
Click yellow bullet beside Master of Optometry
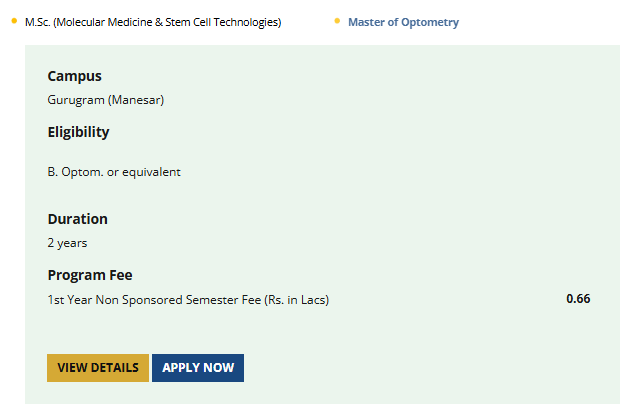(337, 21)
